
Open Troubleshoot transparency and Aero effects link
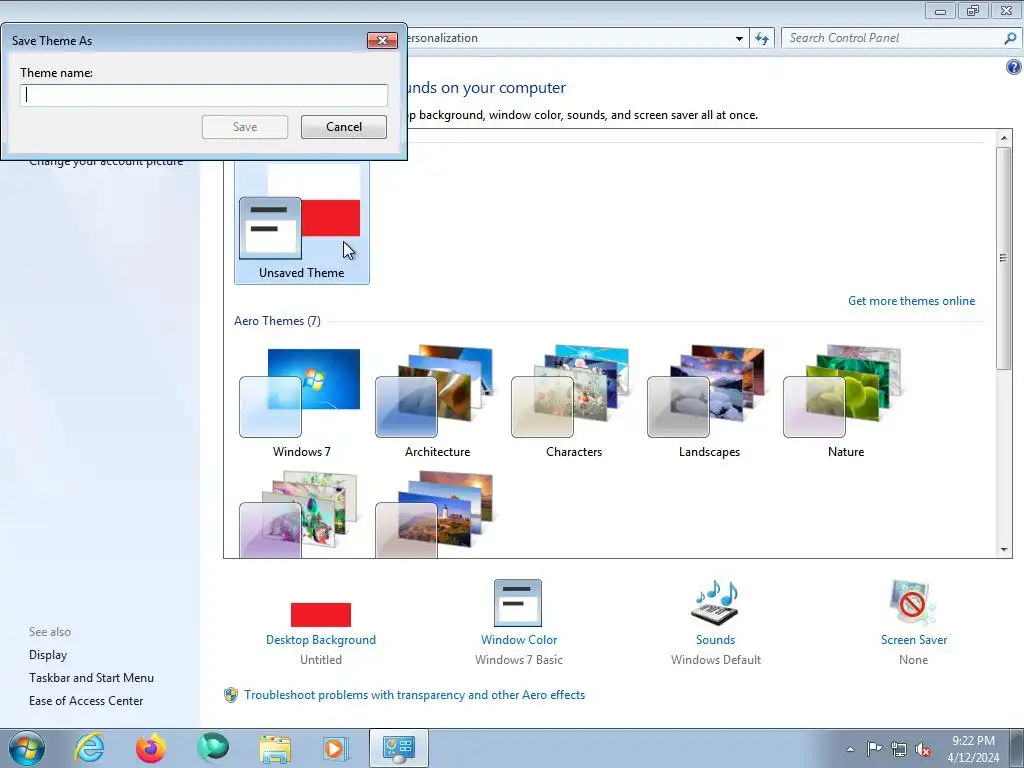pyautogui.click(x=415, y=695)
